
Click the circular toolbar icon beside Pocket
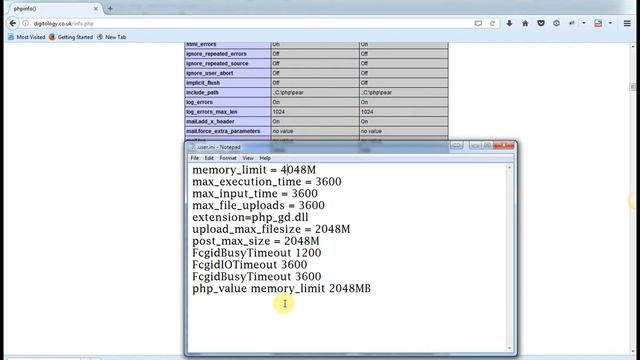(556, 24)
